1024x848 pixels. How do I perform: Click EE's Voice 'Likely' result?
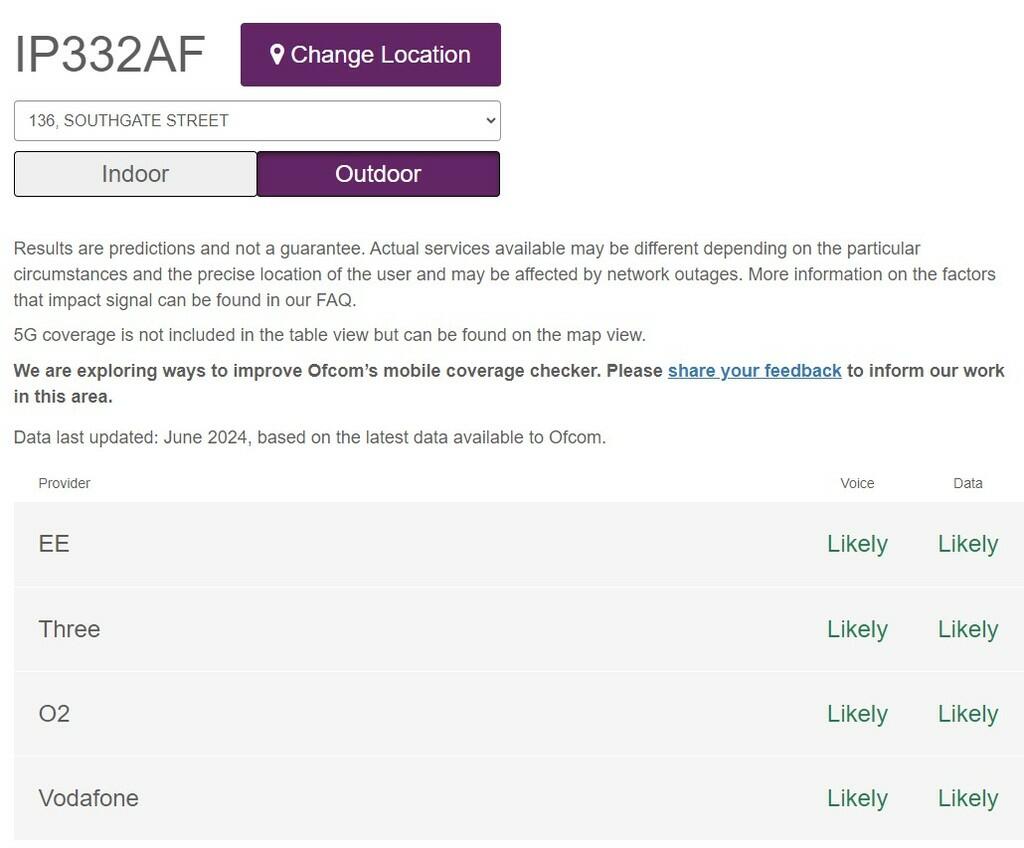[x=857, y=544]
